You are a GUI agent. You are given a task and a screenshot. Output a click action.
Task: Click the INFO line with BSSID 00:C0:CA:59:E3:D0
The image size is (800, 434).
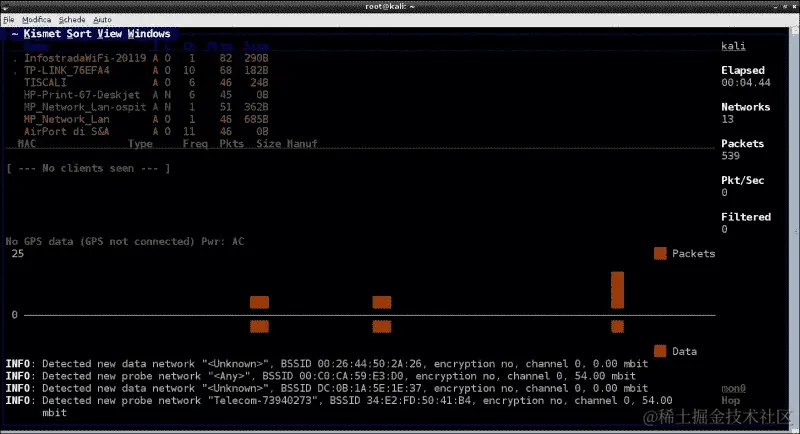point(320,376)
